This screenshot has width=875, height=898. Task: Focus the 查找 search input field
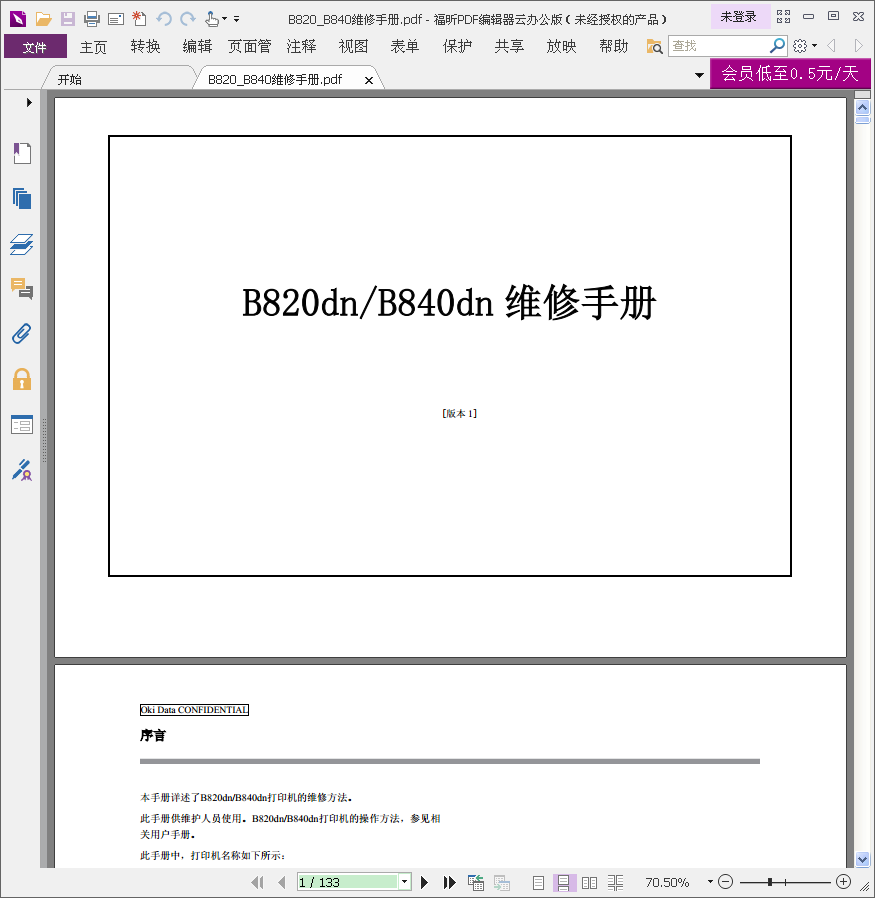click(x=719, y=46)
